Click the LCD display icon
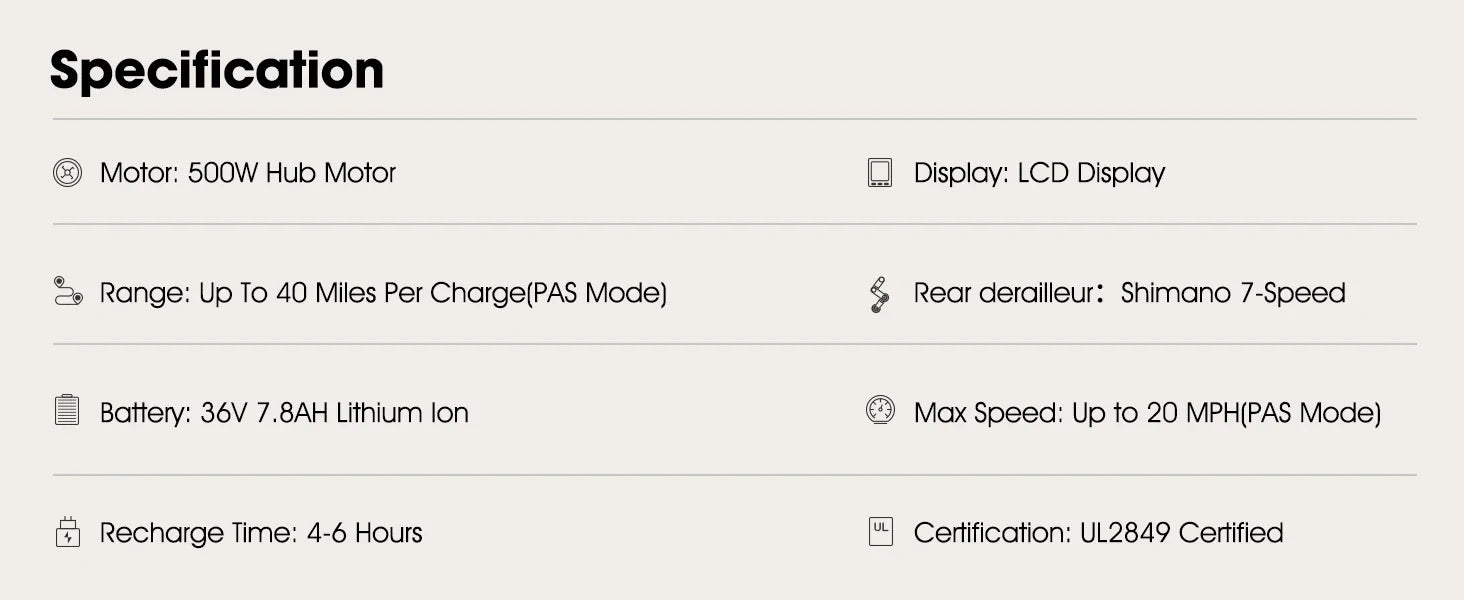This screenshot has width=1464, height=600. pyautogui.click(x=880, y=173)
